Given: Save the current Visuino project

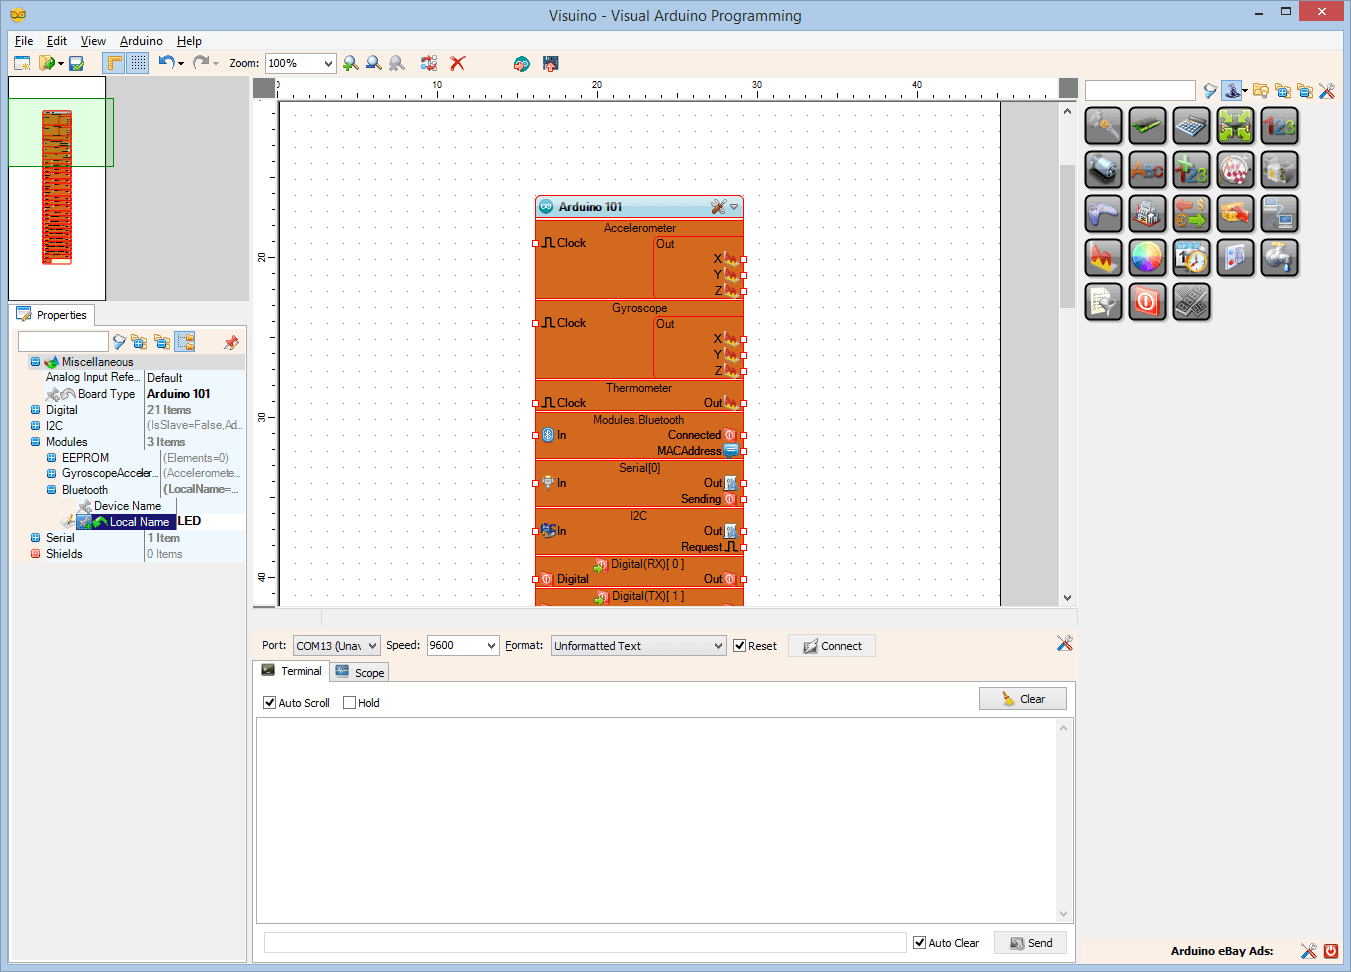Looking at the screenshot, I should pyautogui.click(x=76, y=63).
